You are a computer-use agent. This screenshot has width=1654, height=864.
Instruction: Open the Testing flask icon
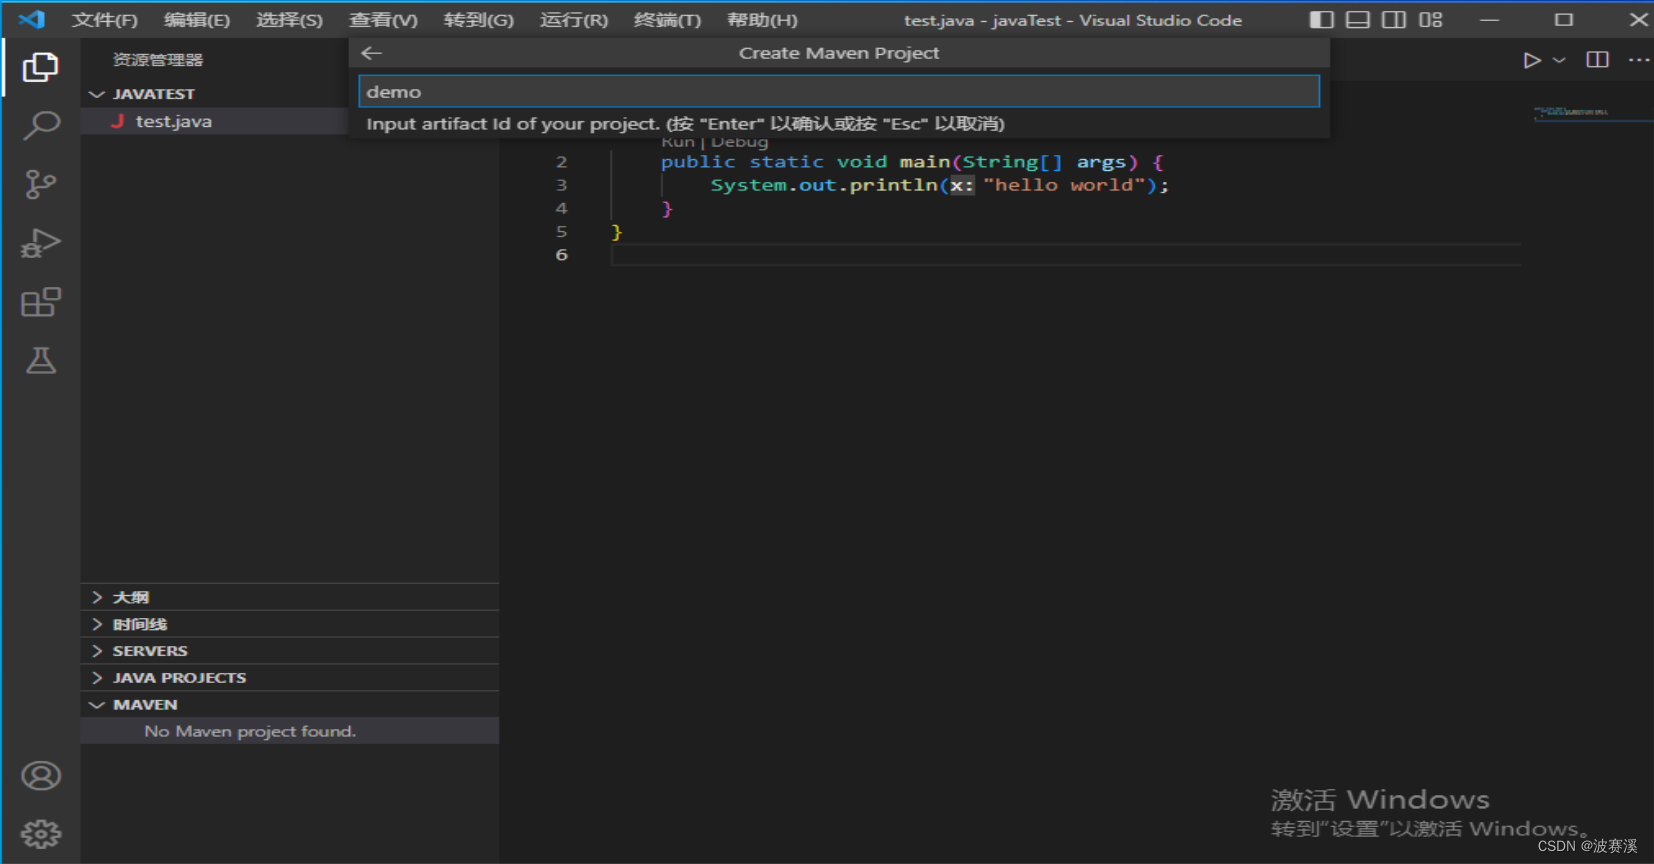[40, 360]
